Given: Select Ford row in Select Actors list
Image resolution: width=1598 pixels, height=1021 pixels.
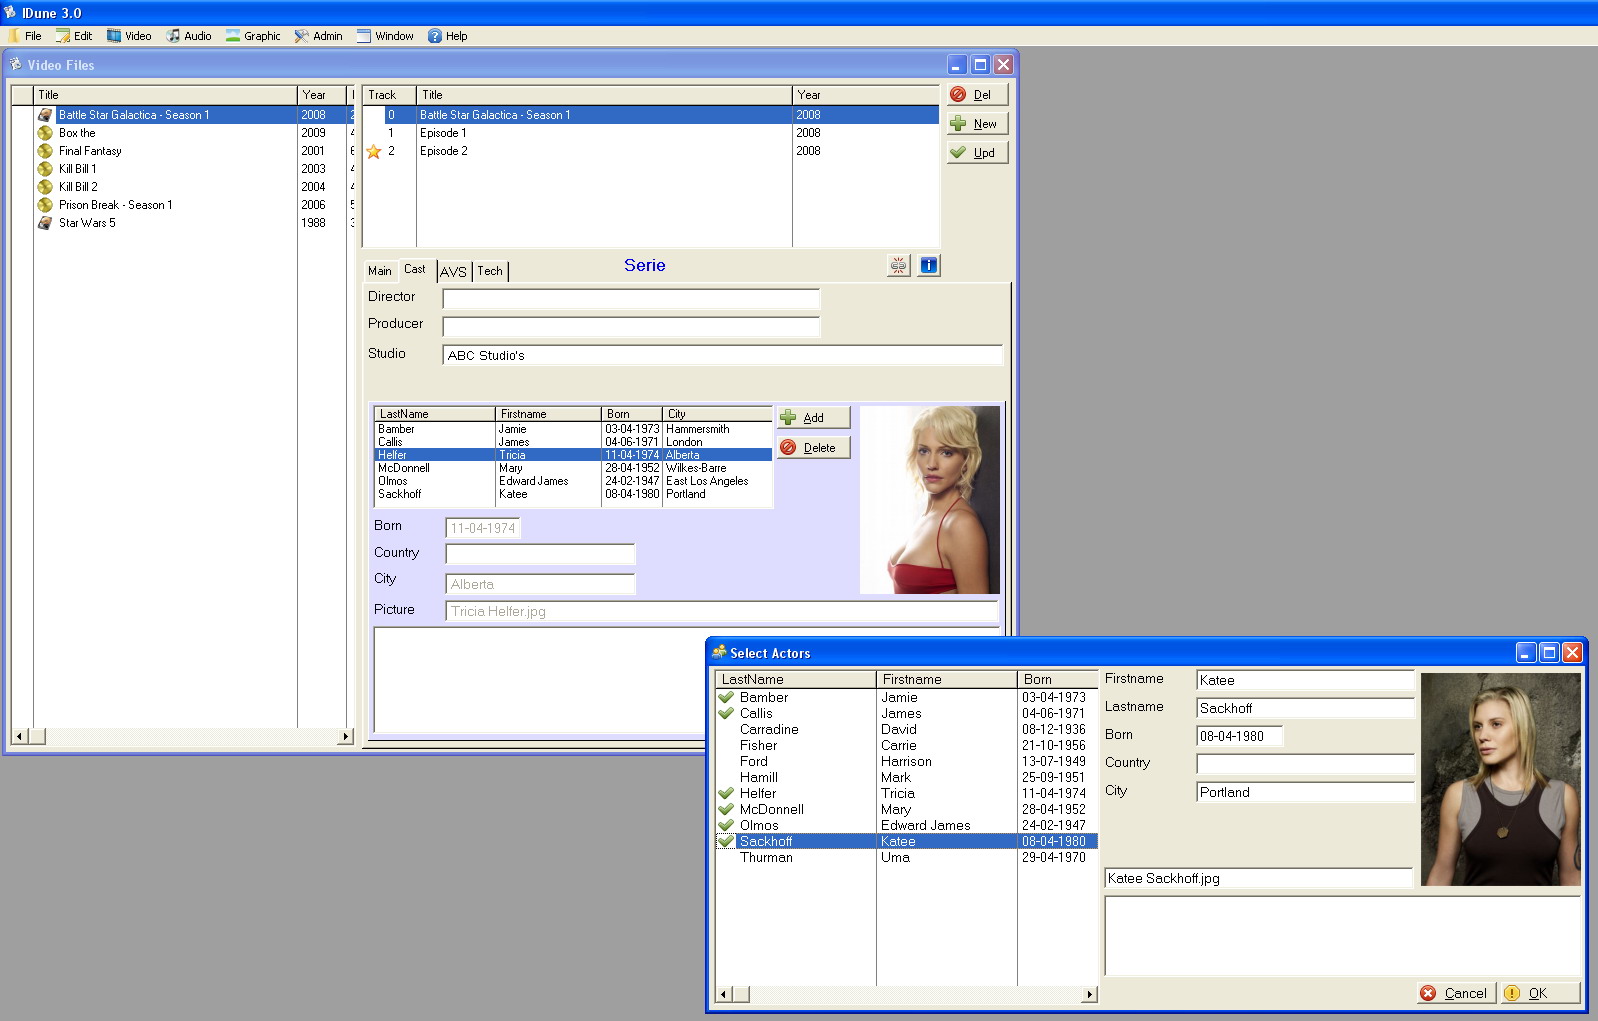Looking at the screenshot, I should click(x=907, y=762).
